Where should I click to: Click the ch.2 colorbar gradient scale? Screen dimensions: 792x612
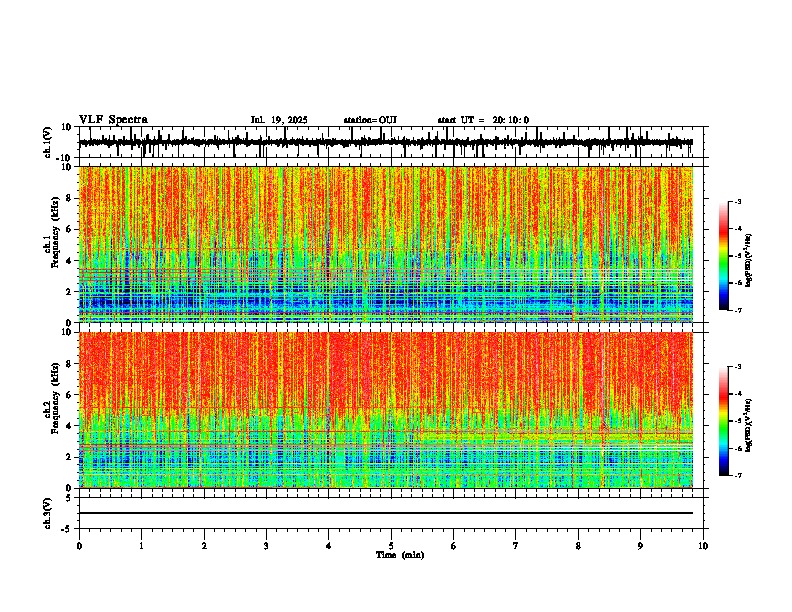click(x=724, y=421)
